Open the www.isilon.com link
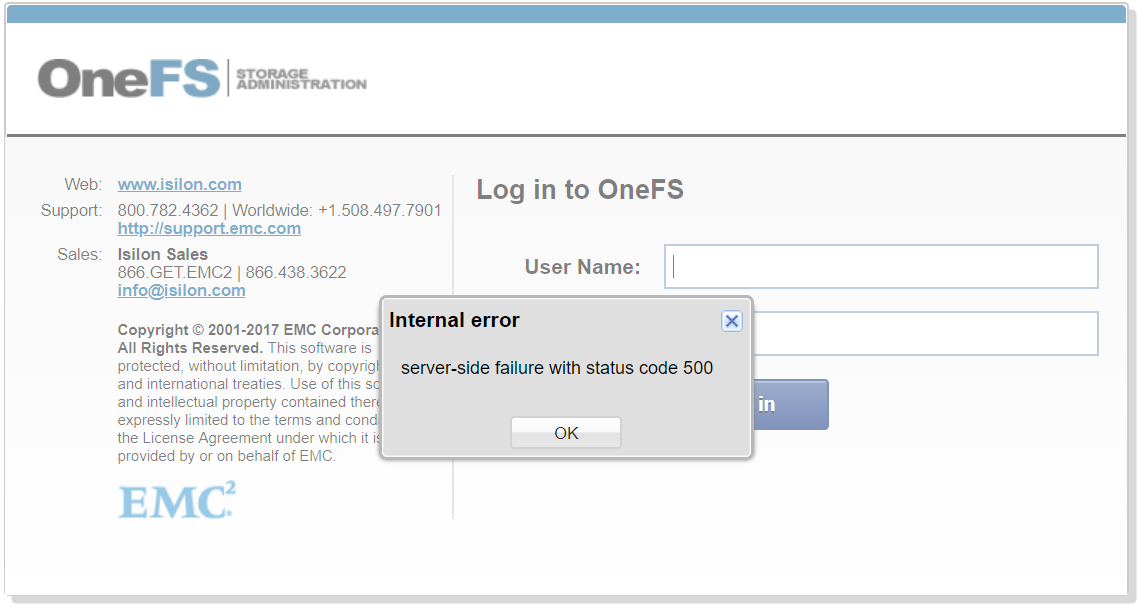 tap(179, 184)
